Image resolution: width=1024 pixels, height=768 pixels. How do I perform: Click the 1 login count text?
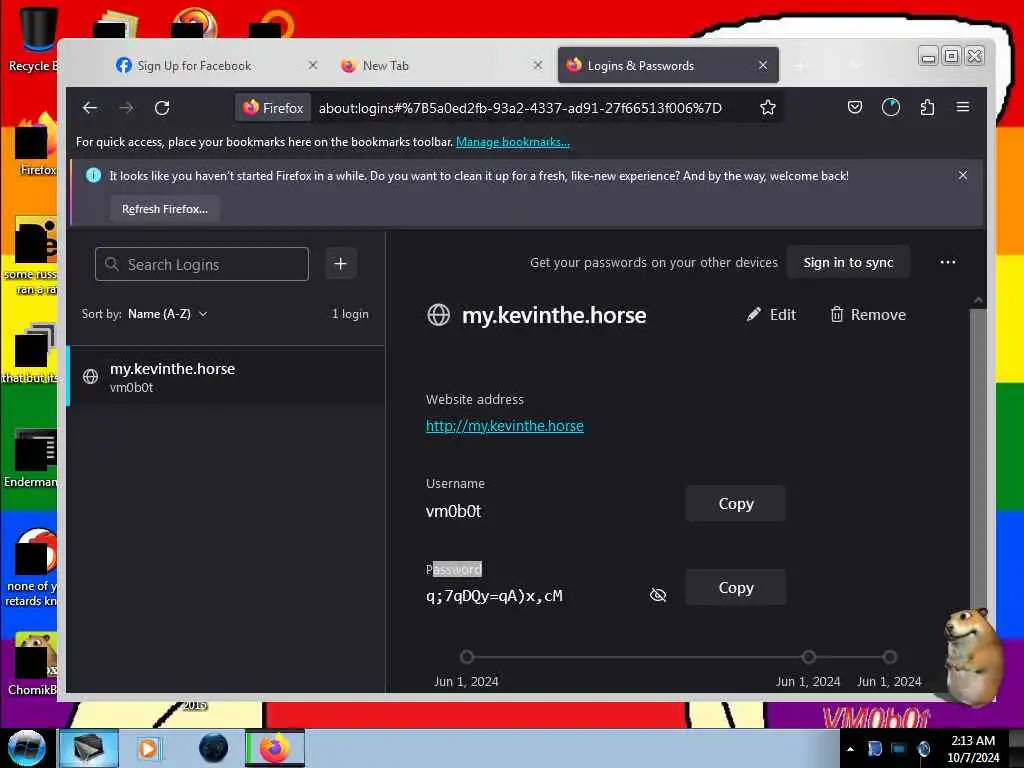(x=350, y=314)
